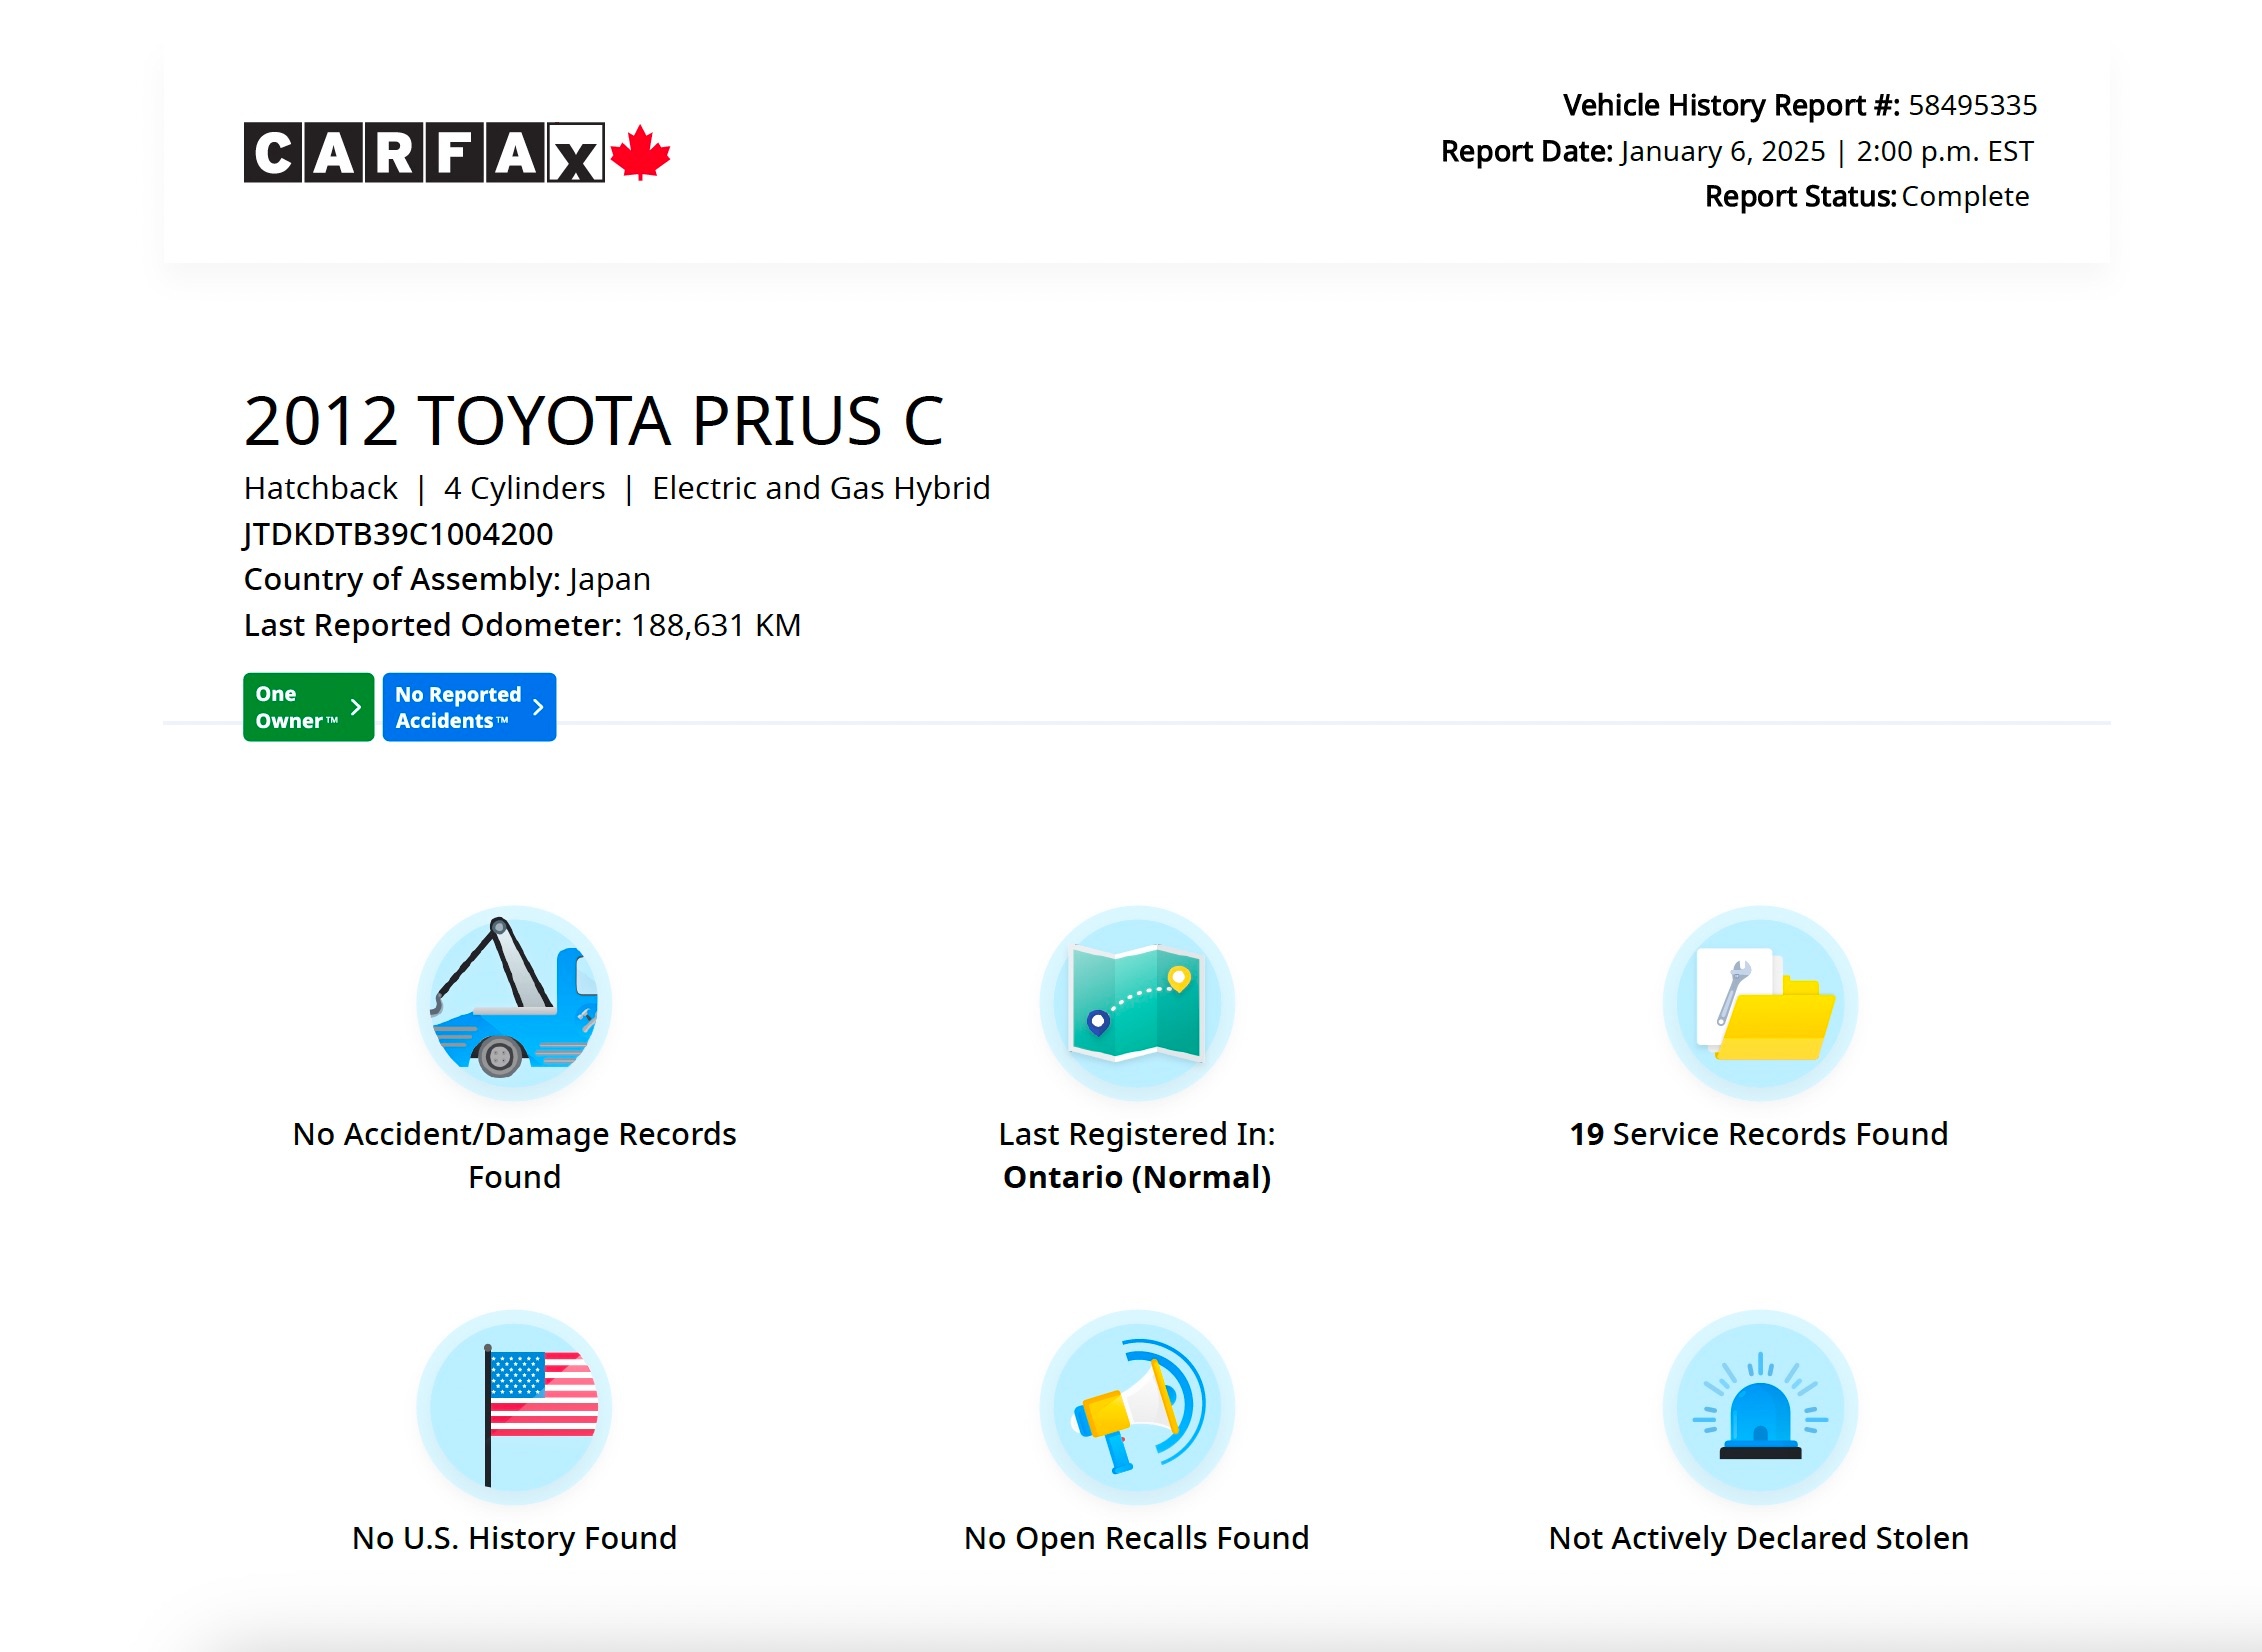Click the service records folder icon
The height and width of the screenshot is (1652, 2262).
1760,1003
